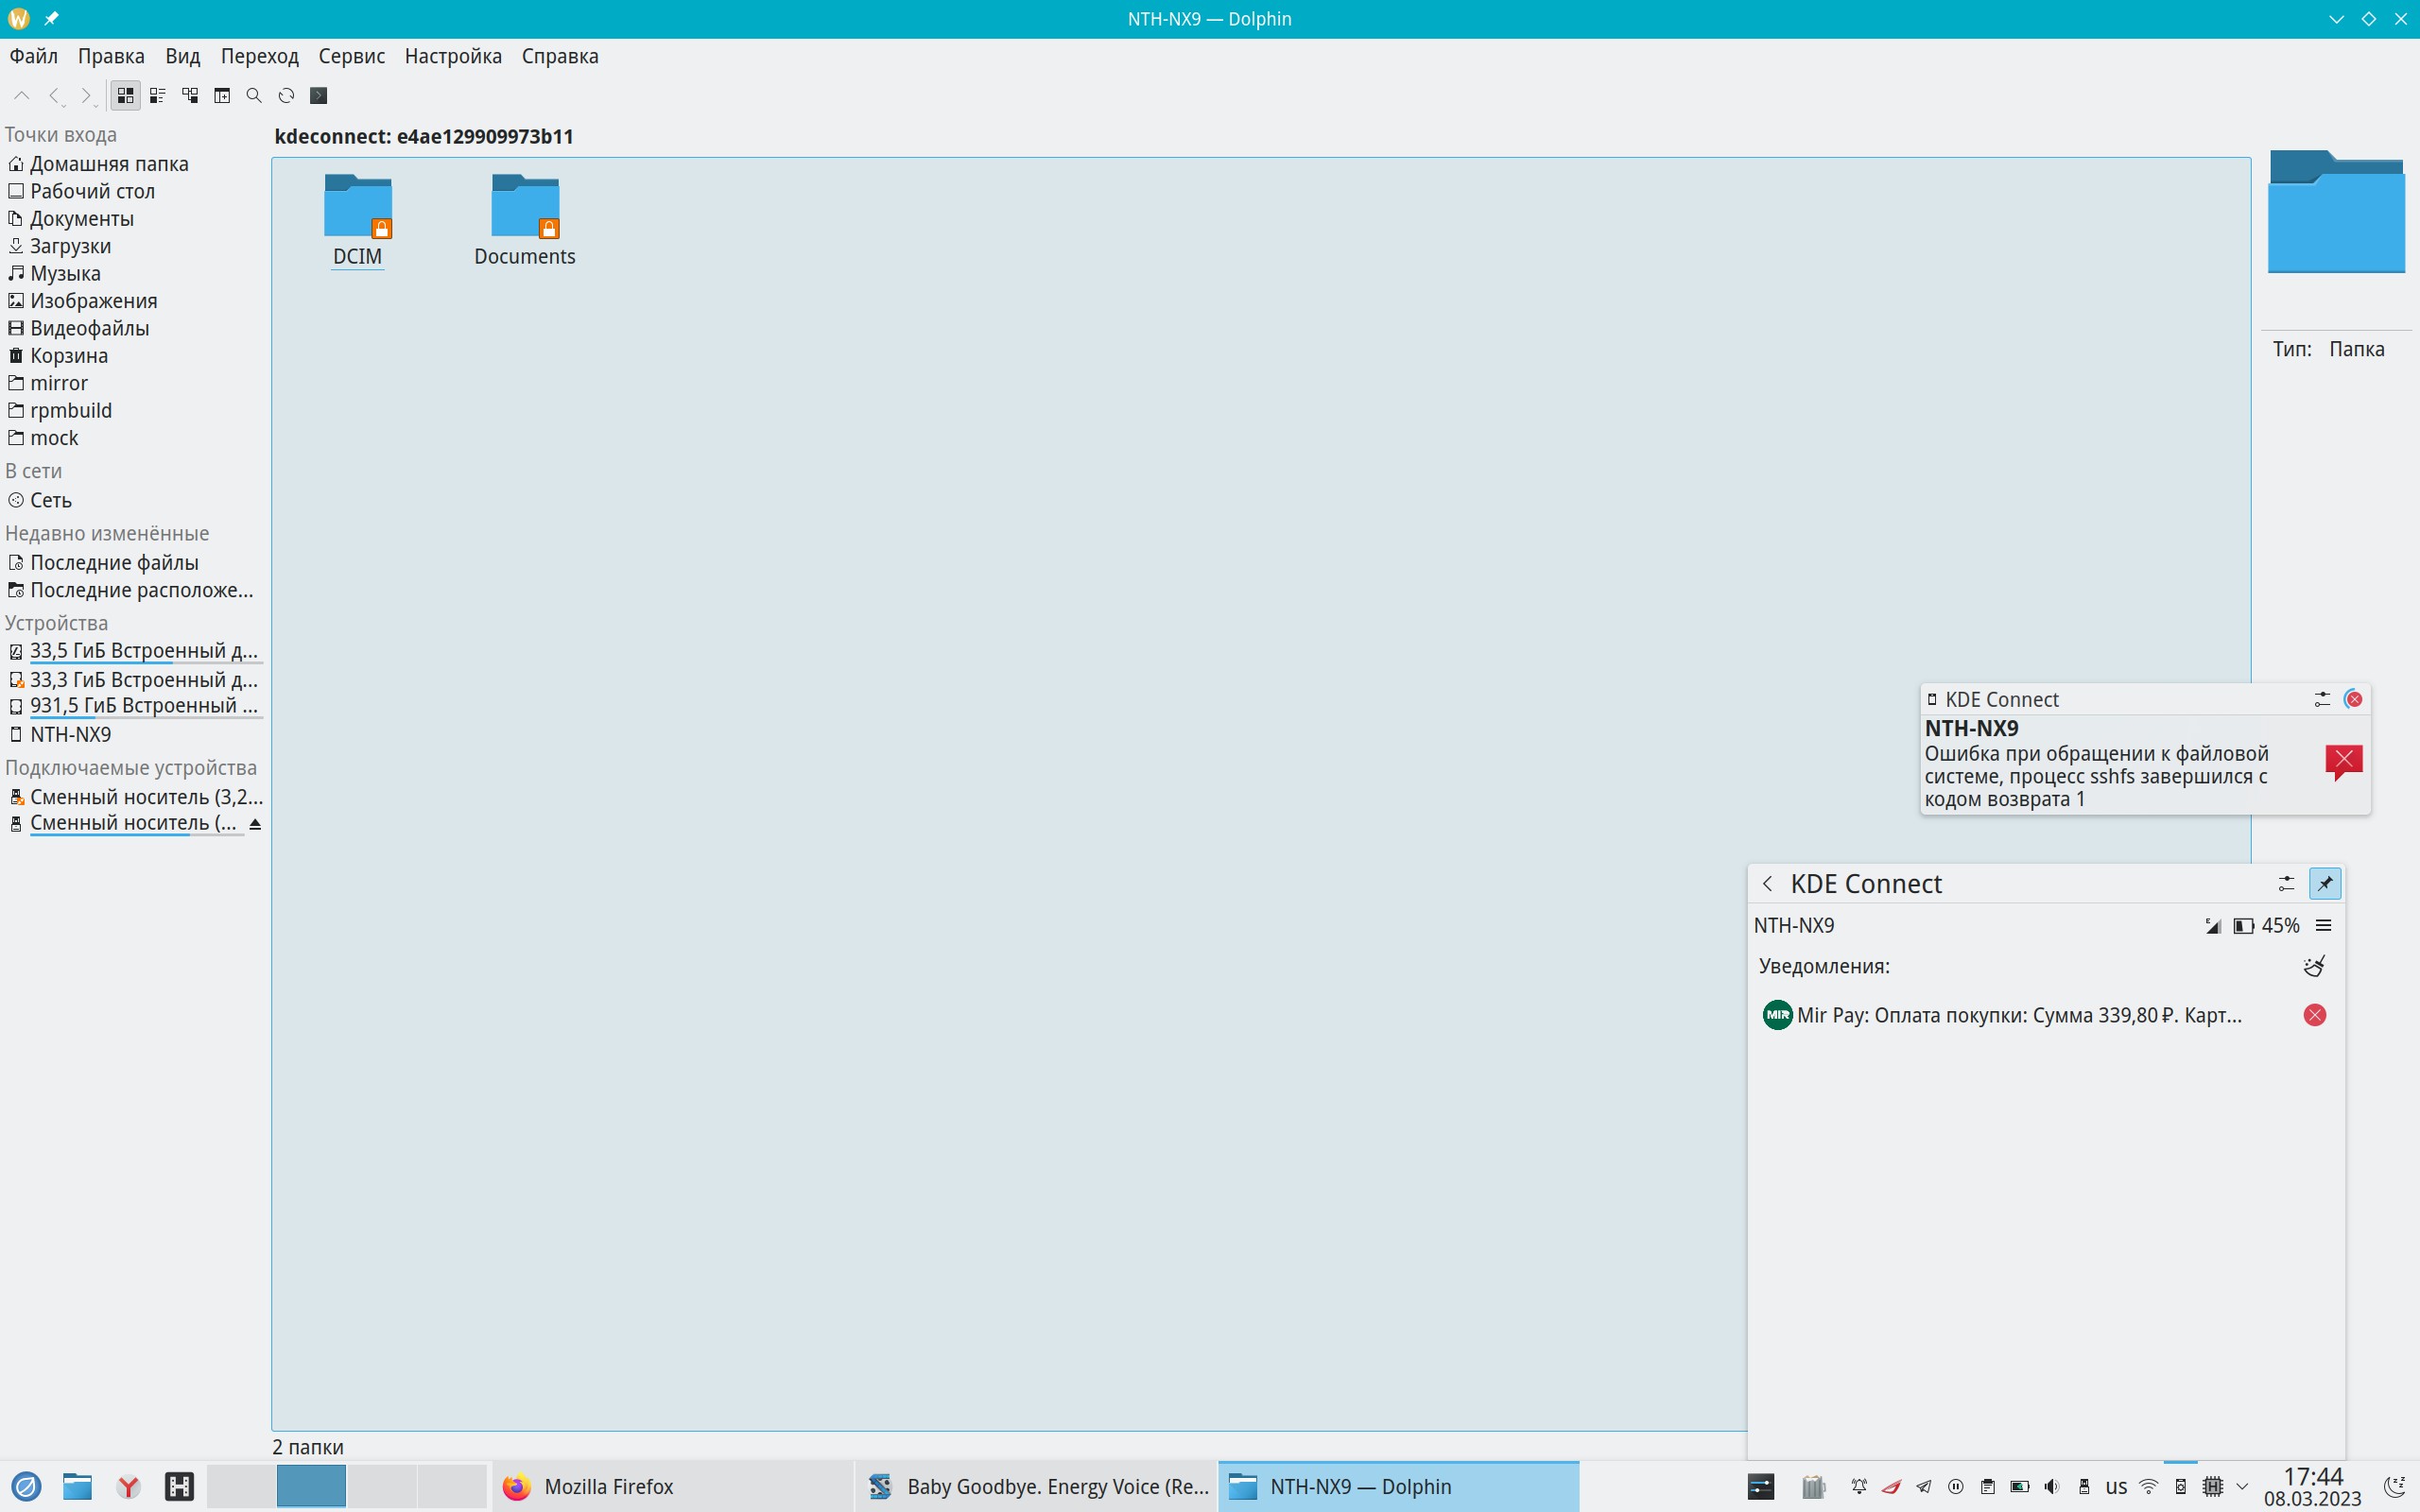Image resolution: width=2420 pixels, height=1512 pixels.
Task: Dismiss the Mir Pay notification
Action: click(x=2314, y=1015)
